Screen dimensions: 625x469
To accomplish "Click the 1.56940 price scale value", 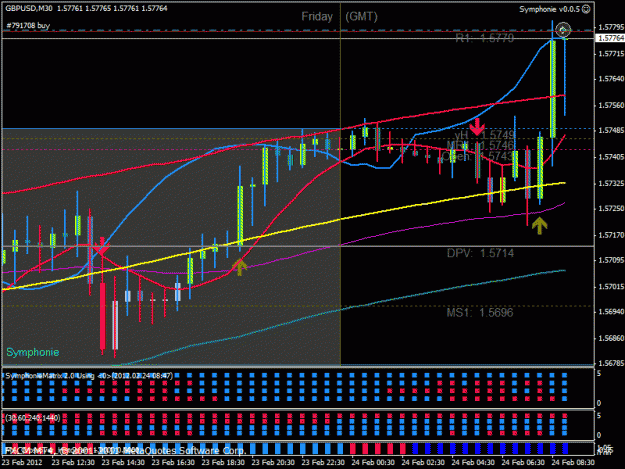I will coord(611,312).
